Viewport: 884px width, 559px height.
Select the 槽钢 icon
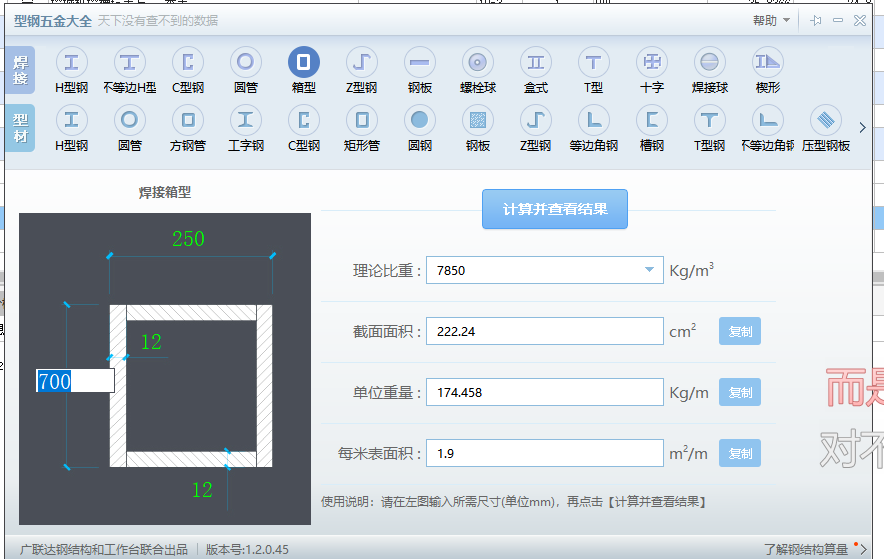(652, 120)
